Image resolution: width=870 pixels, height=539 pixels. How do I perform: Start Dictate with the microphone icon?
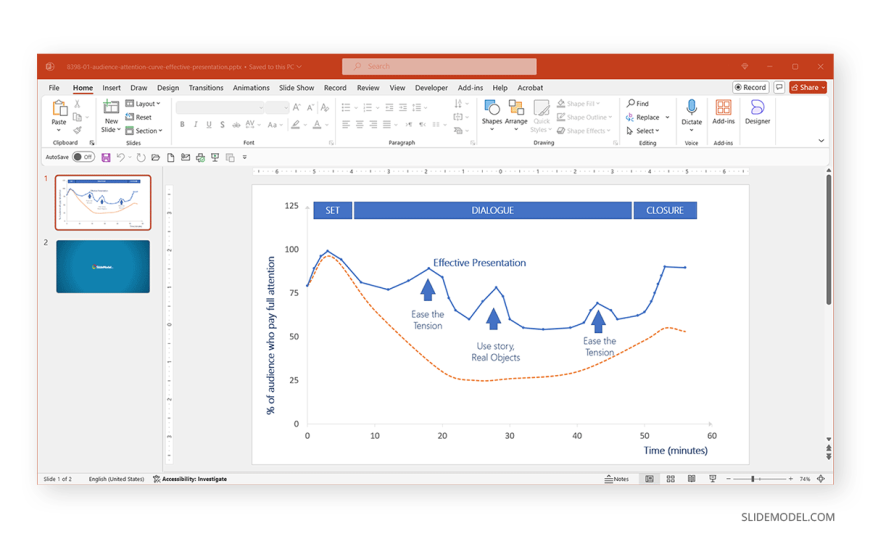pyautogui.click(x=691, y=107)
